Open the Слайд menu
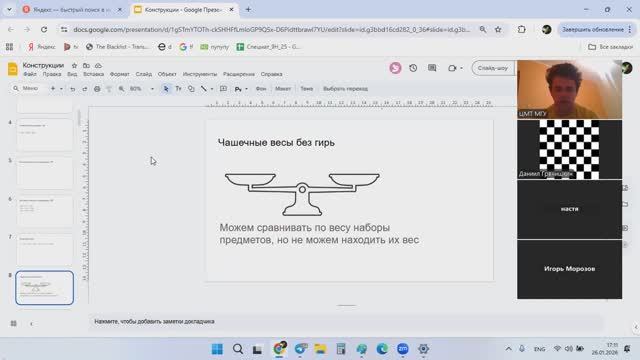This screenshot has height=360, width=640. (144, 74)
